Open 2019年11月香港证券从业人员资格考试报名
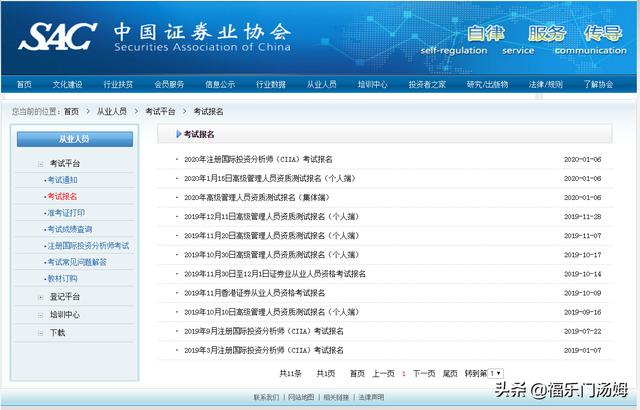This screenshot has height=410, width=640. point(255,293)
